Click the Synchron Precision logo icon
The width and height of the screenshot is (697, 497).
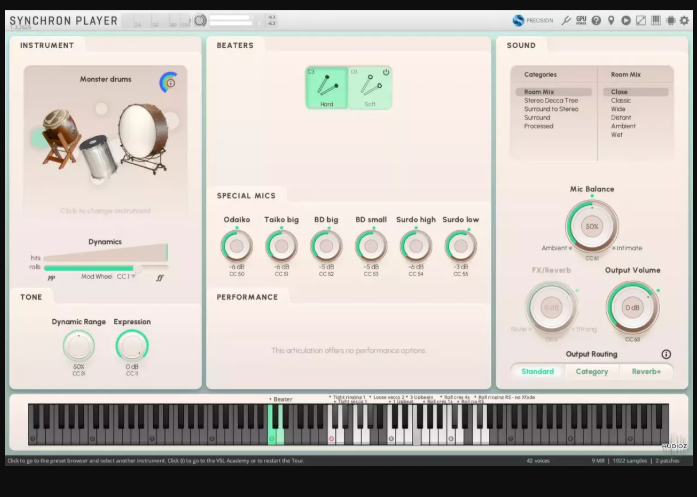(518, 20)
